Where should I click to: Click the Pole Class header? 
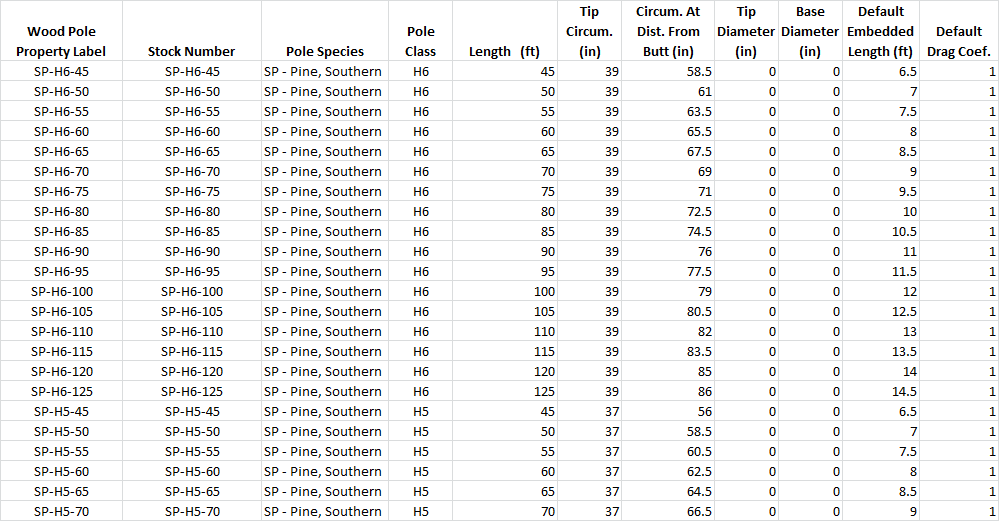coord(420,41)
